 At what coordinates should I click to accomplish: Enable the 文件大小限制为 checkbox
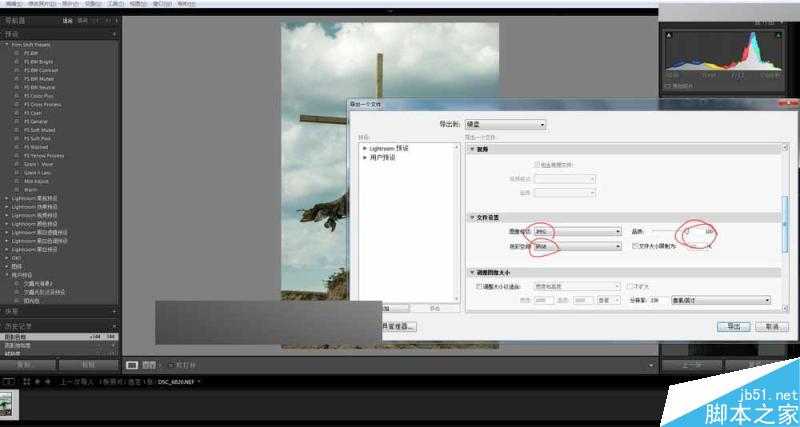[x=632, y=245]
